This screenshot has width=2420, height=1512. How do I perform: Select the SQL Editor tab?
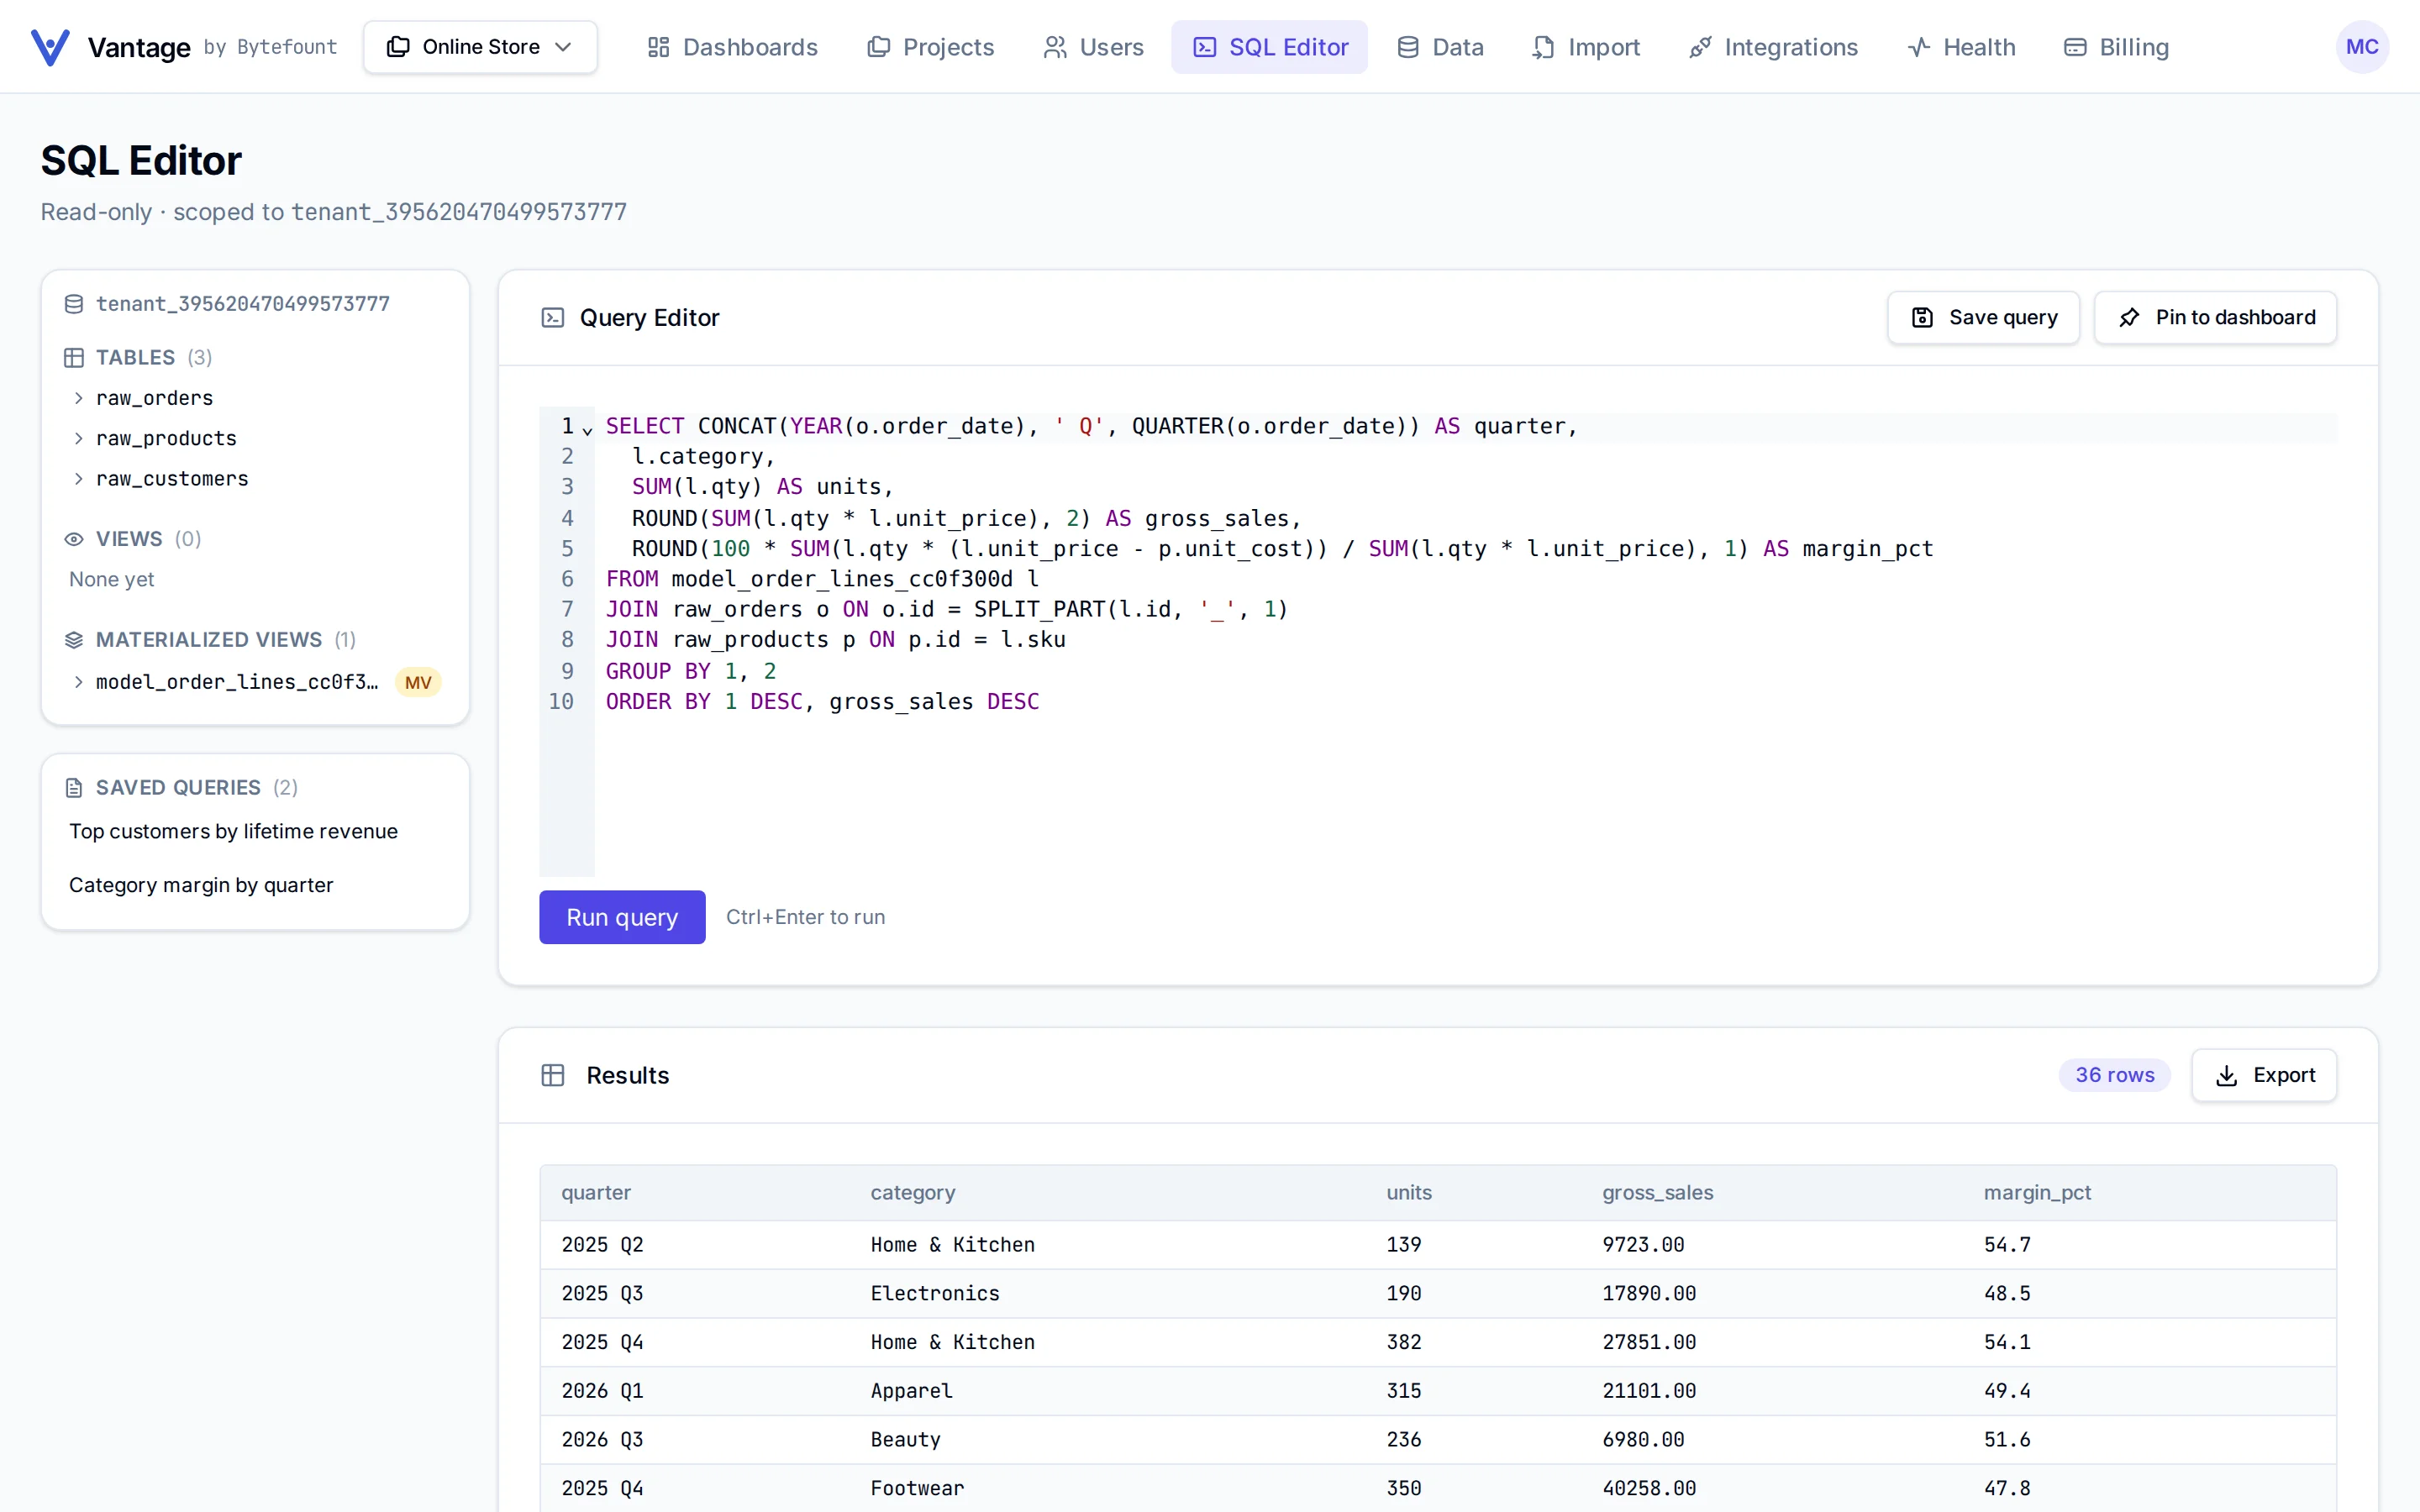(1269, 47)
